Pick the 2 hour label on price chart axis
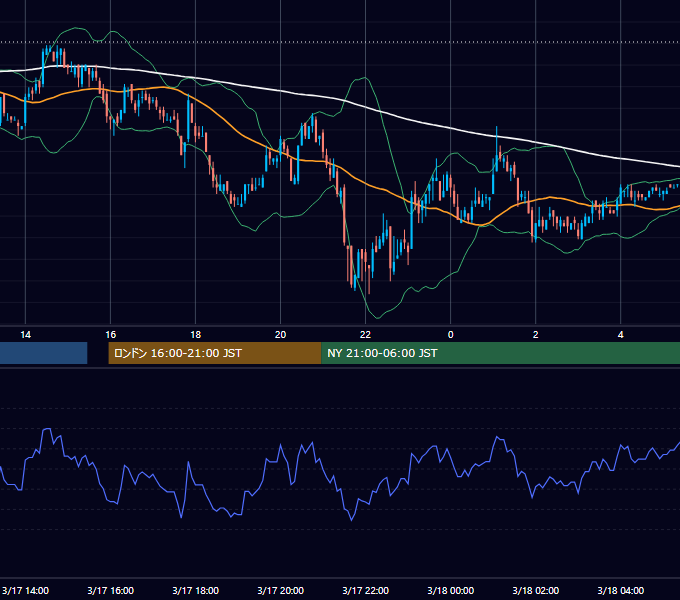Image resolution: width=680 pixels, height=600 pixels. [536, 335]
